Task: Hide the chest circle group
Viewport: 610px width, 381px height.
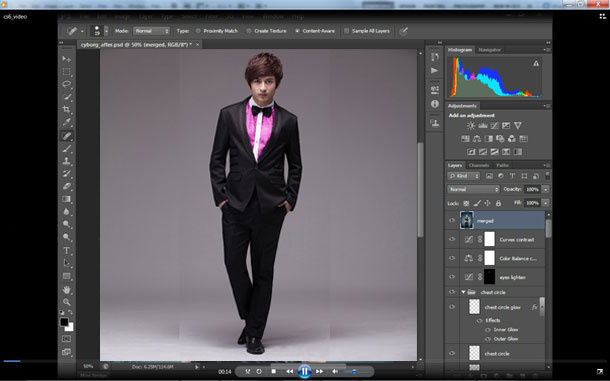Action: pos(452,292)
